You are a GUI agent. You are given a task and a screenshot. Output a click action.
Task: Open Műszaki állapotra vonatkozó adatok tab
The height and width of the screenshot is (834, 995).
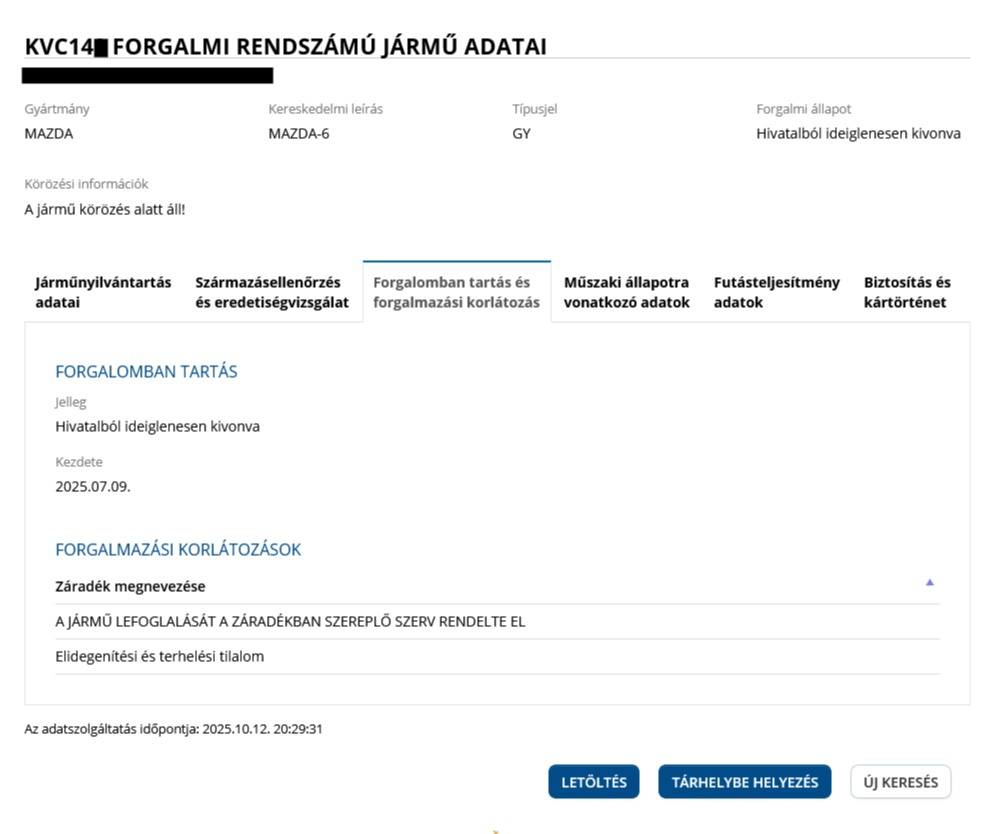[626, 292]
